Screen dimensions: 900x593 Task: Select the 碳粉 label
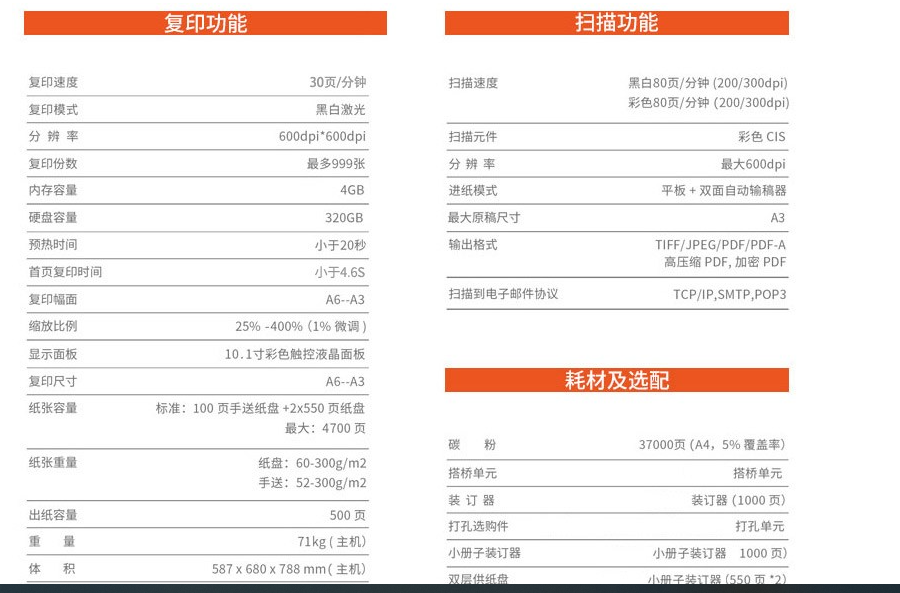472,444
